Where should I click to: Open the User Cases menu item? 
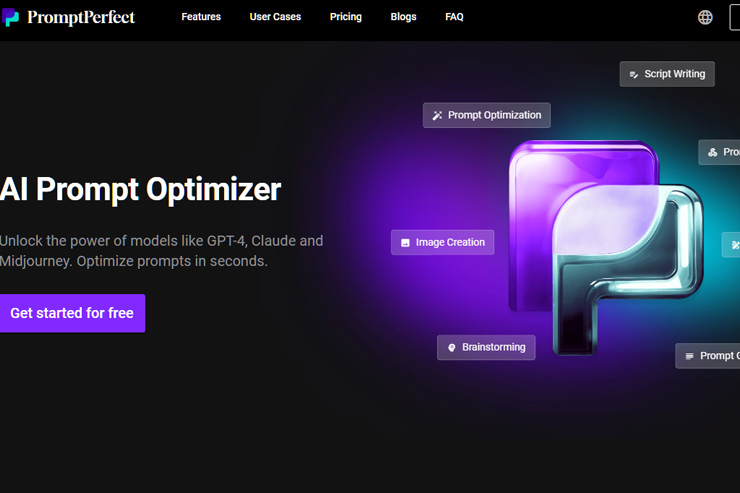[x=275, y=17]
